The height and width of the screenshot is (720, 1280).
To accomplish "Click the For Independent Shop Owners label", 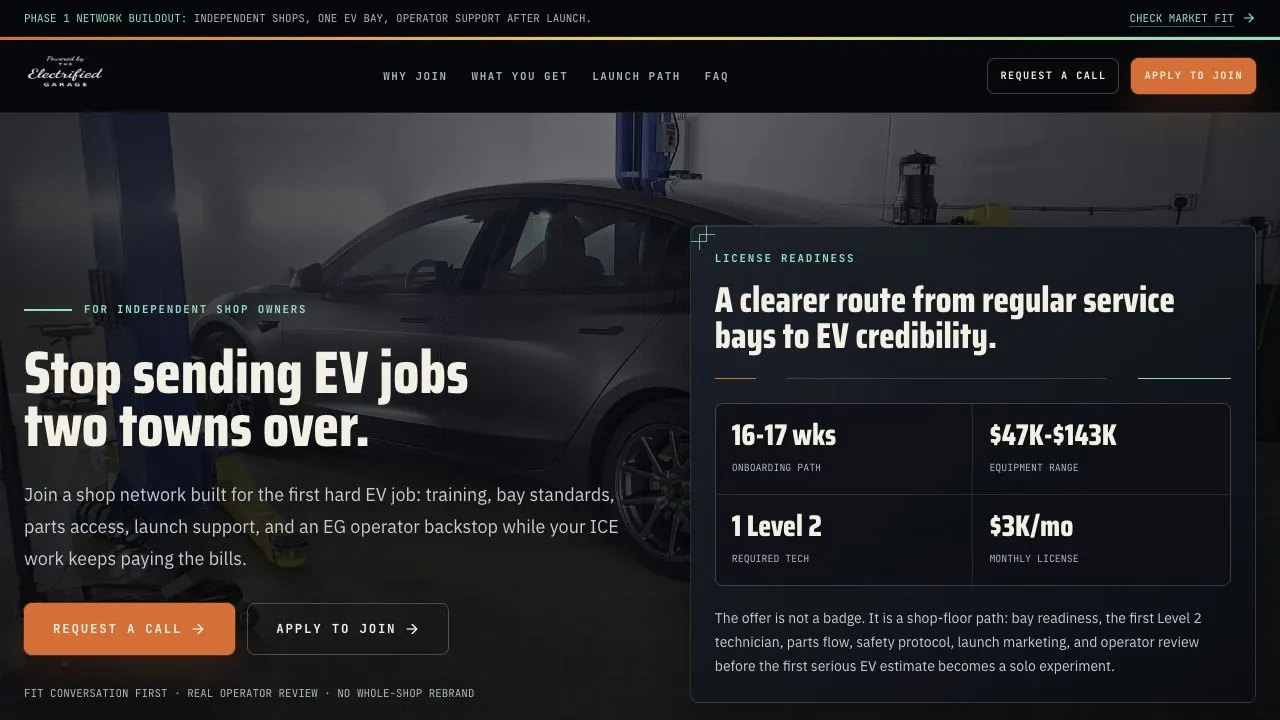I will pos(195,309).
